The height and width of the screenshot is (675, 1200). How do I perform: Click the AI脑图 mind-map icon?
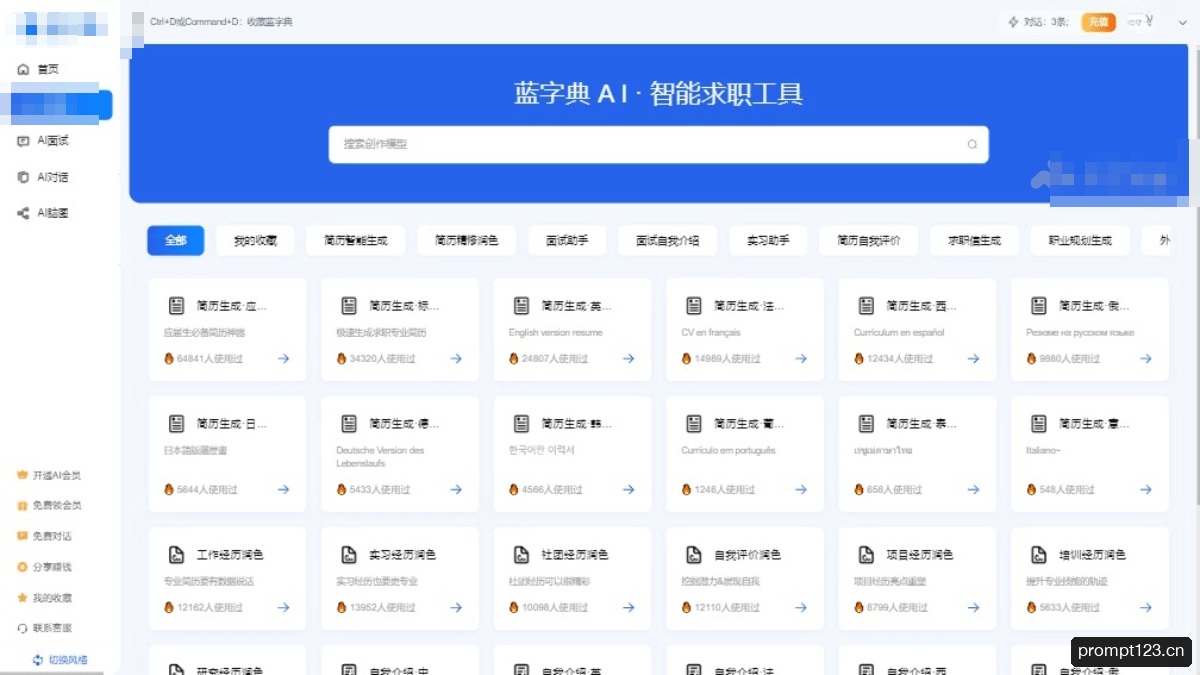(23, 213)
